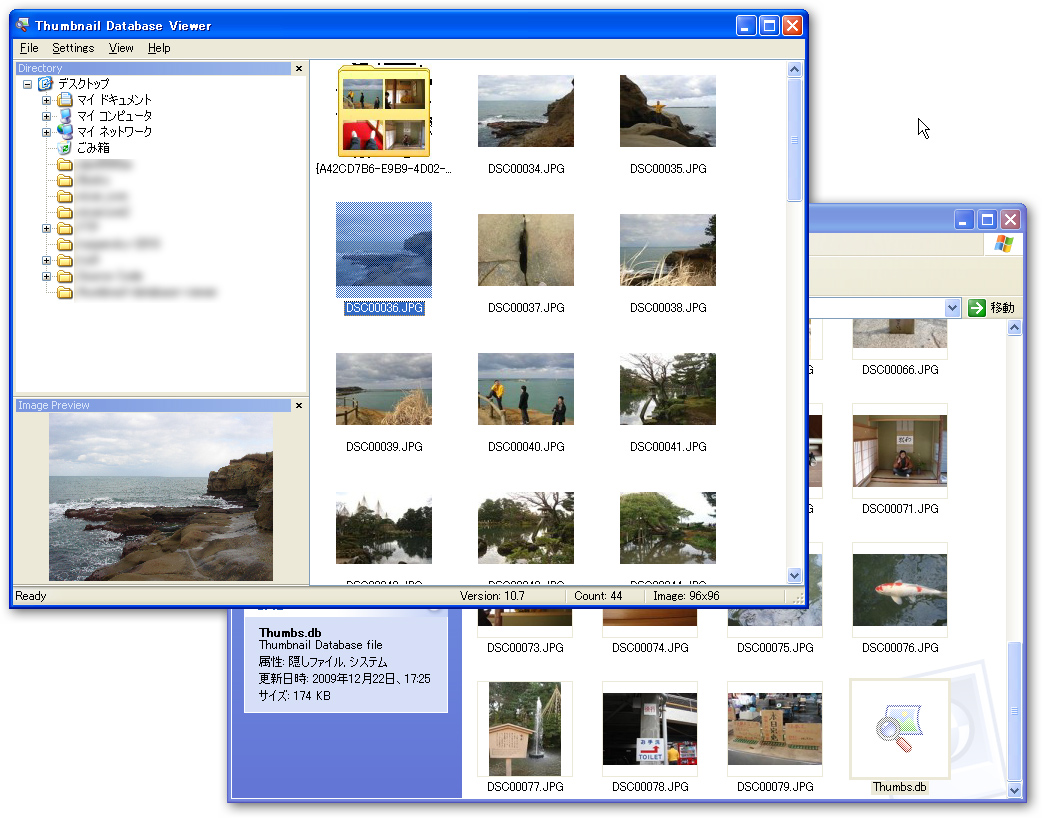Select the マイ コンピュータ computer icon
The width and height of the screenshot is (1042, 818).
[x=64, y=116]
